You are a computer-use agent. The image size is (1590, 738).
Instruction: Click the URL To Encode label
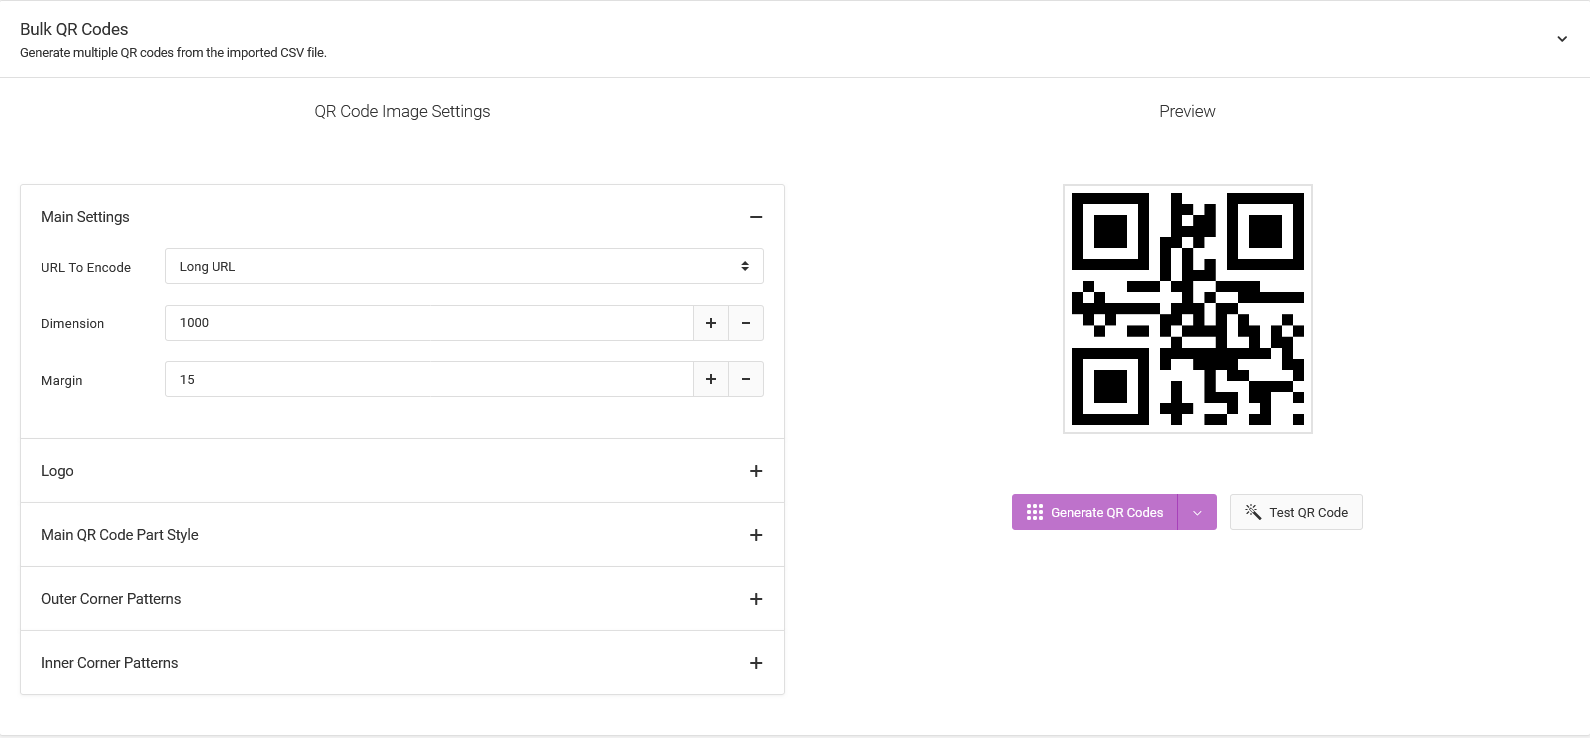click(x=86, y=267)
